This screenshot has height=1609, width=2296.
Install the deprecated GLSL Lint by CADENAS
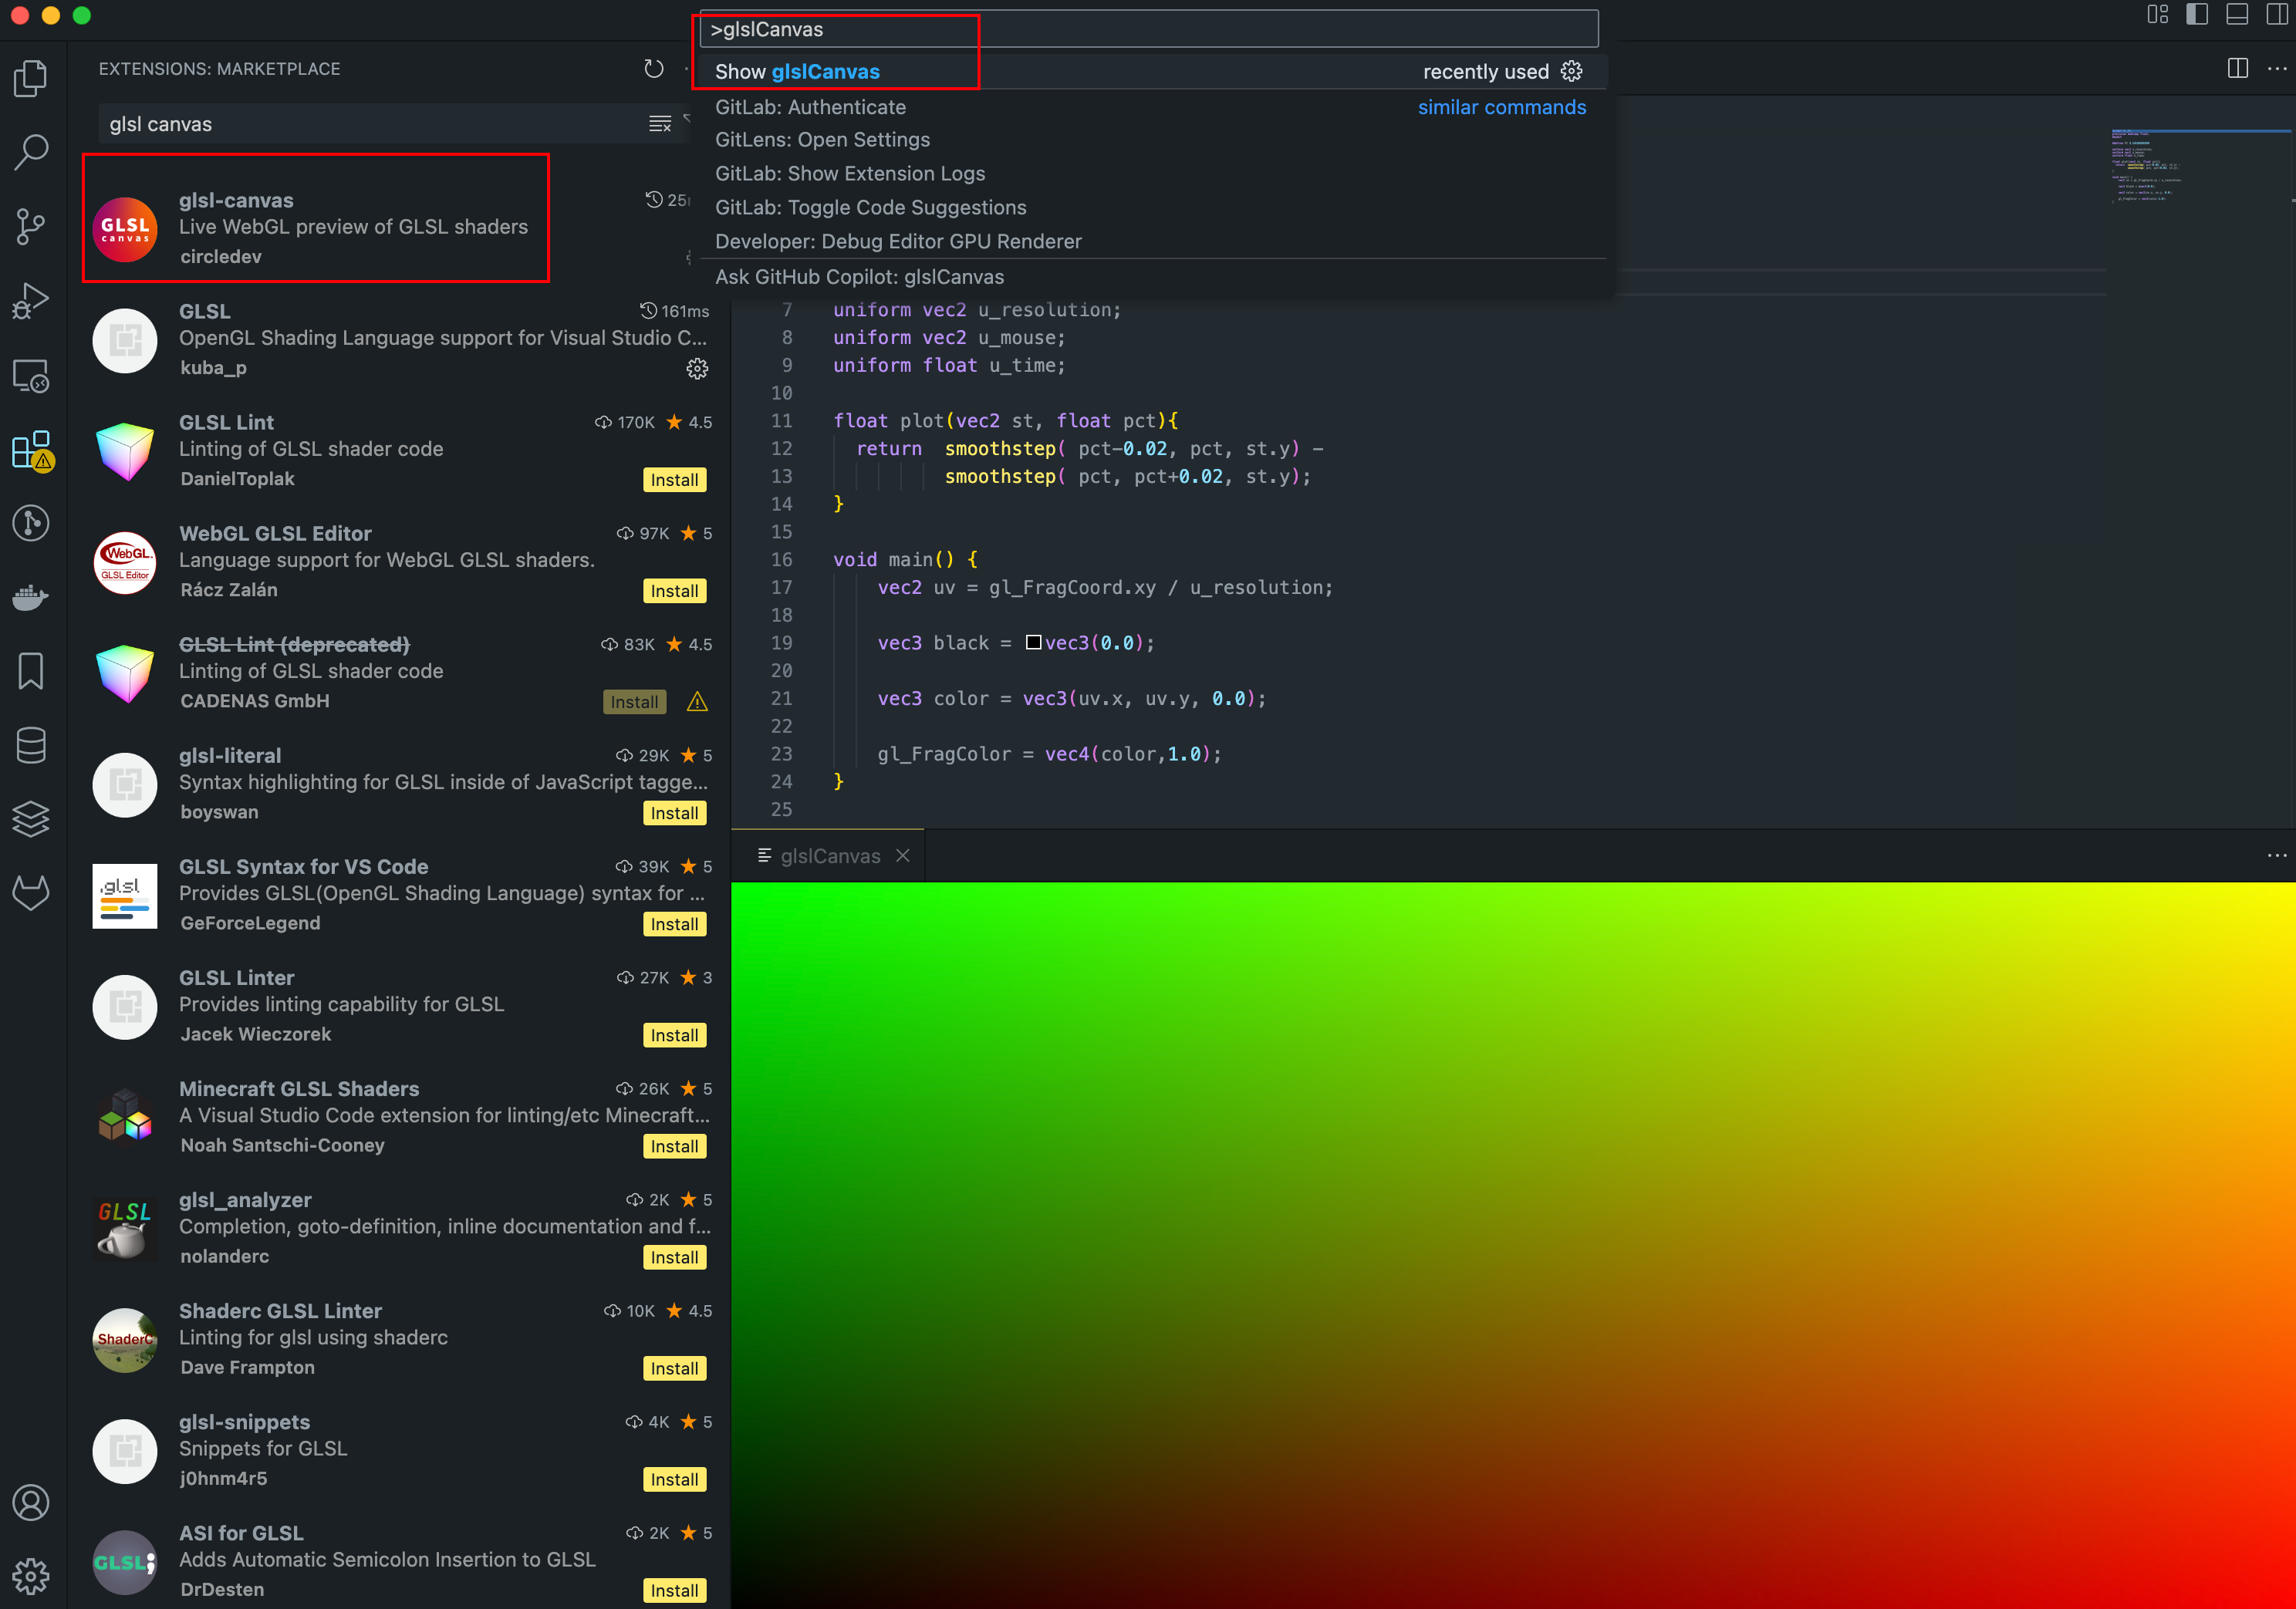pyautogui.click(x=634, y=702)
